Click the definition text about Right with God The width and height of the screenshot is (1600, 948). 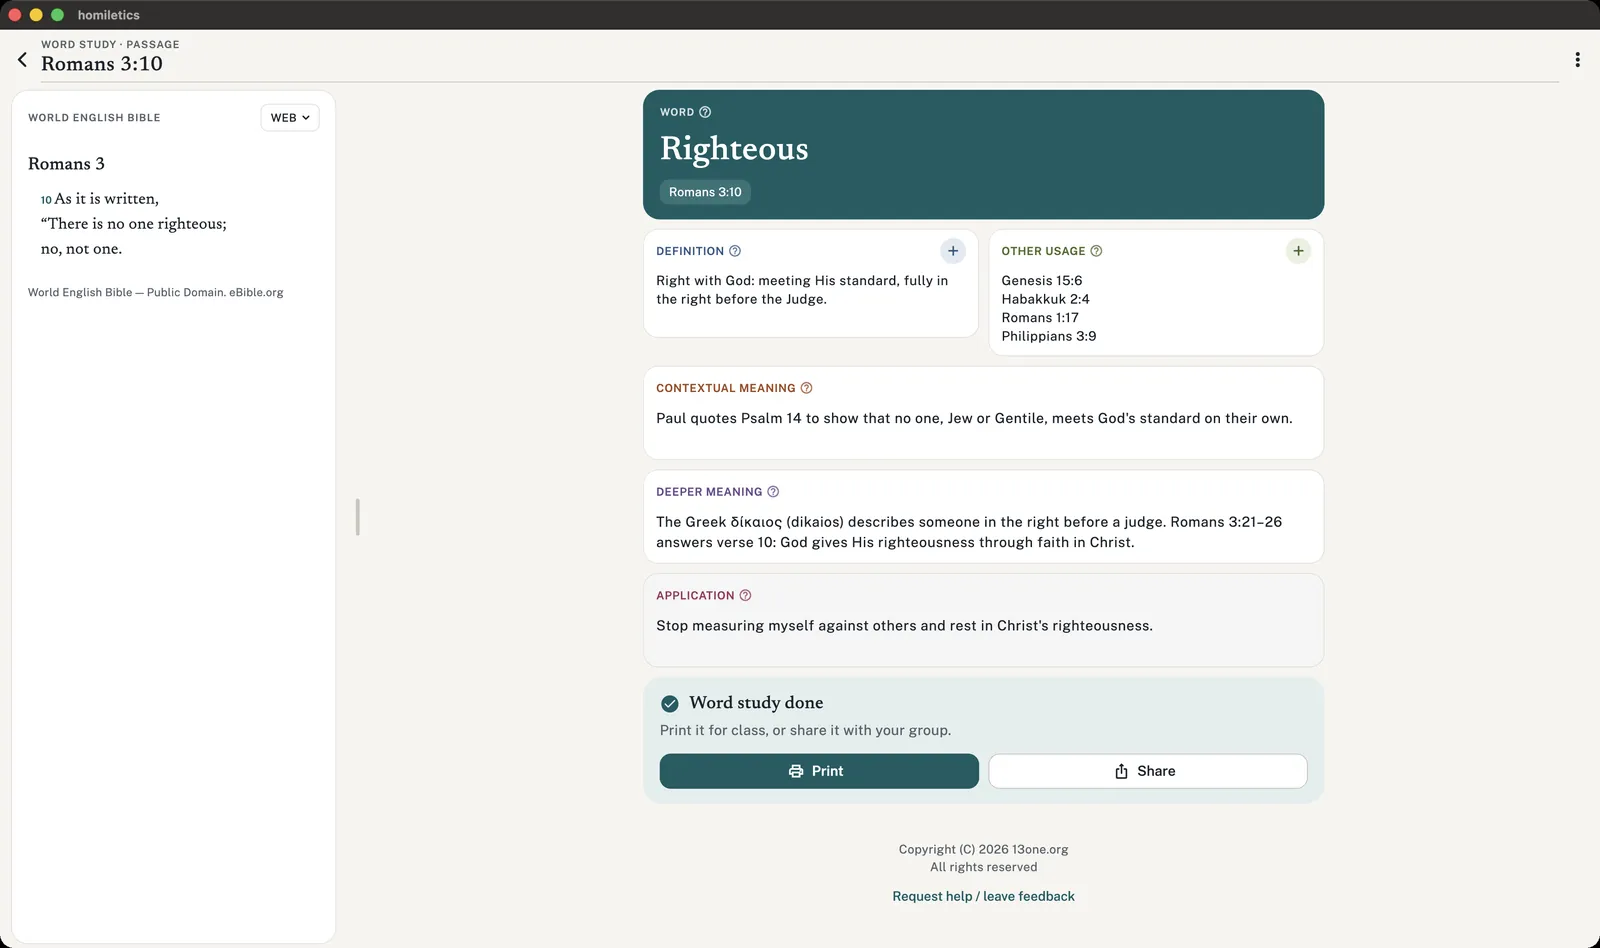[x=802, y=290]
